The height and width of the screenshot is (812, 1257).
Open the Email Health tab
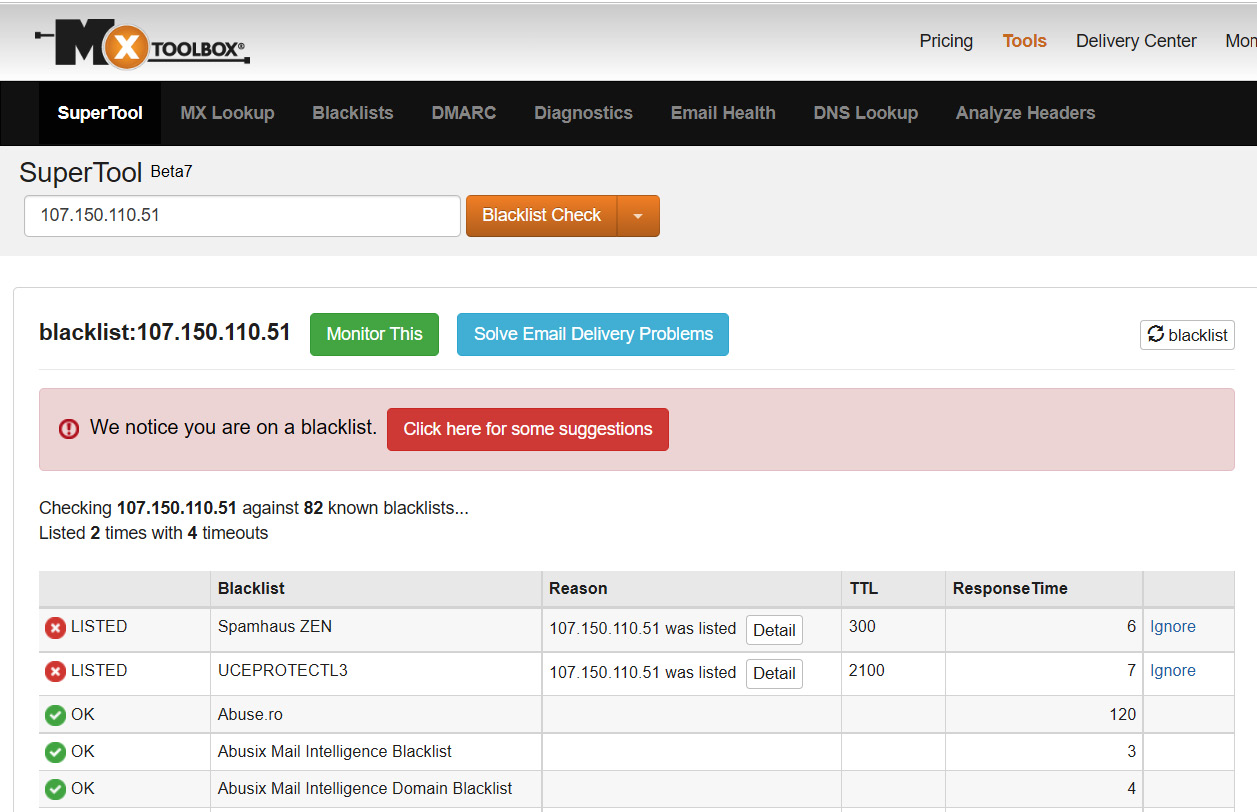tap(723, 113)
